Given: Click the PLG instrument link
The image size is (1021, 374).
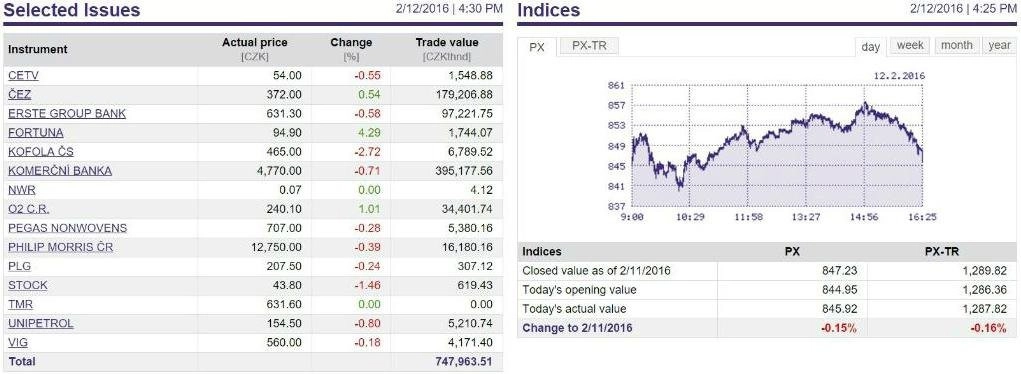Looking at the screenshot, I should 20,266.
